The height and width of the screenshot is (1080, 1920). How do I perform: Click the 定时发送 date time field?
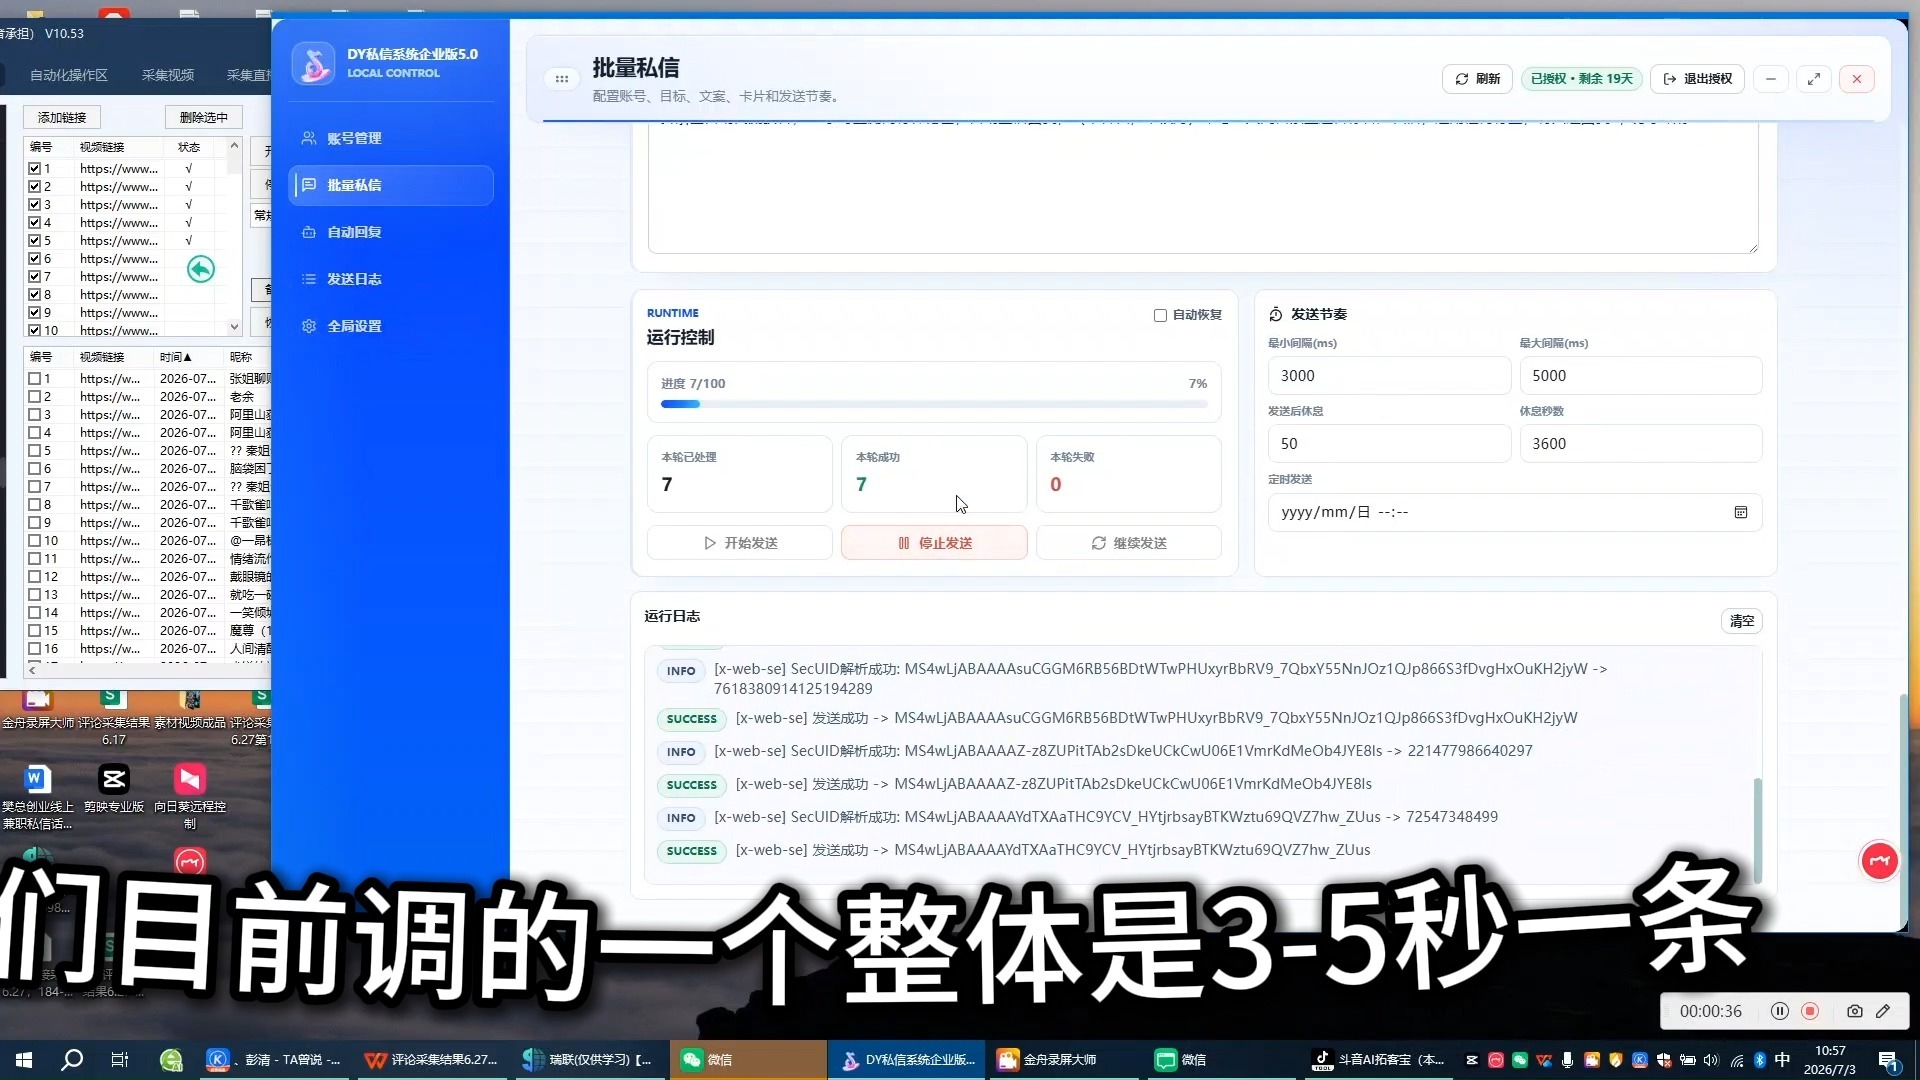(x=1515, y=512)
